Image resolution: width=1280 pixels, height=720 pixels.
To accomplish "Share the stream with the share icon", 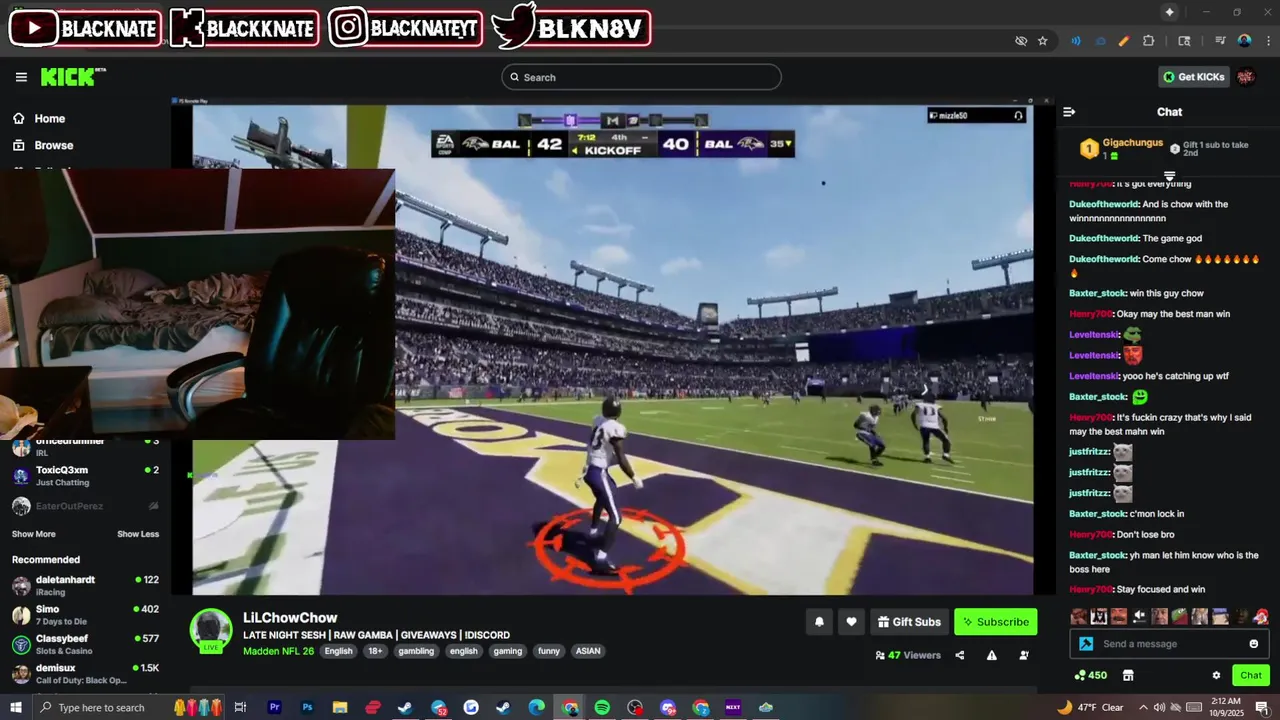I will coord(960,655).
